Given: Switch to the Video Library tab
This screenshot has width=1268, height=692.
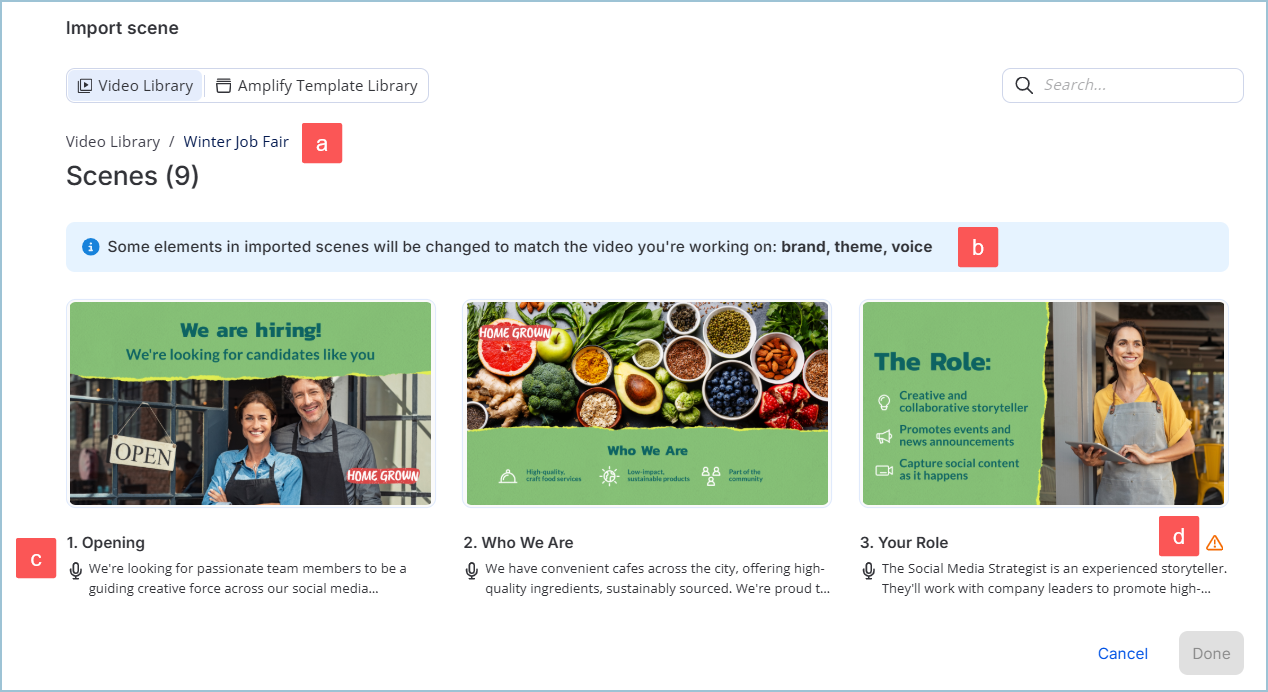Looking at the screenshot, I should tap(135, 86).
